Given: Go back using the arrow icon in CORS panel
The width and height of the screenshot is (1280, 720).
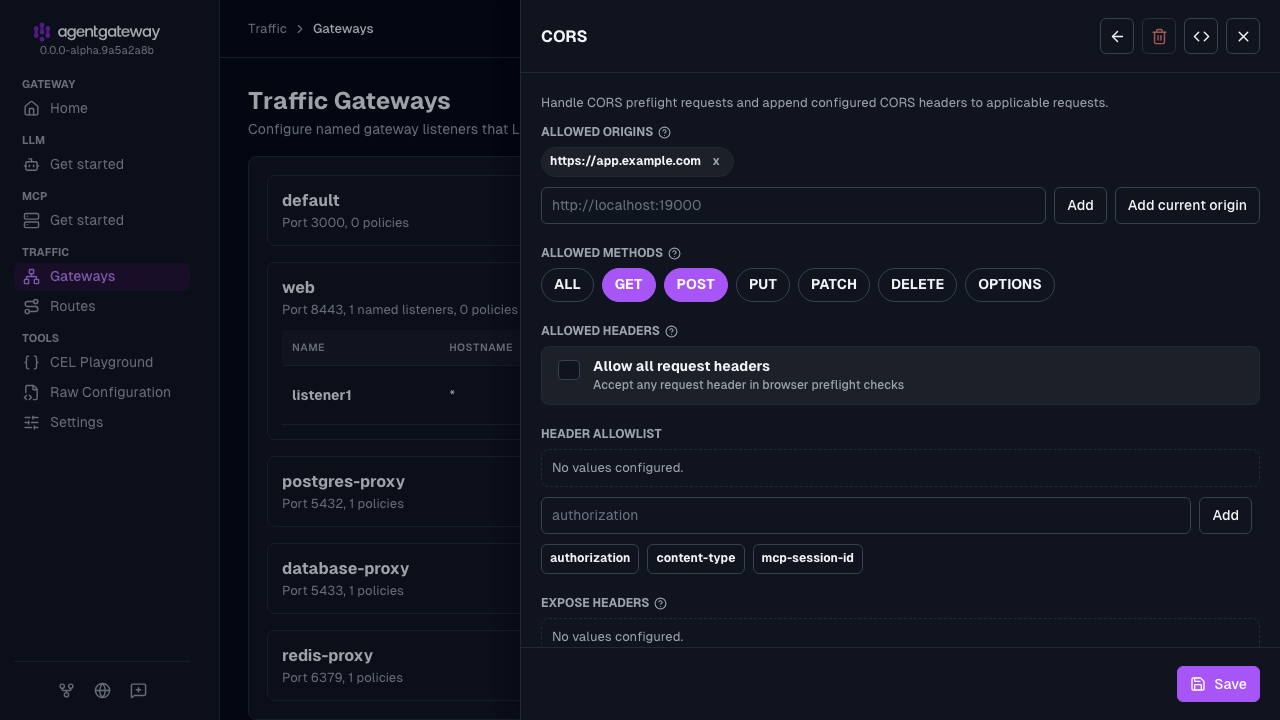Looking at the screenshot, I should pos(1117,36).
